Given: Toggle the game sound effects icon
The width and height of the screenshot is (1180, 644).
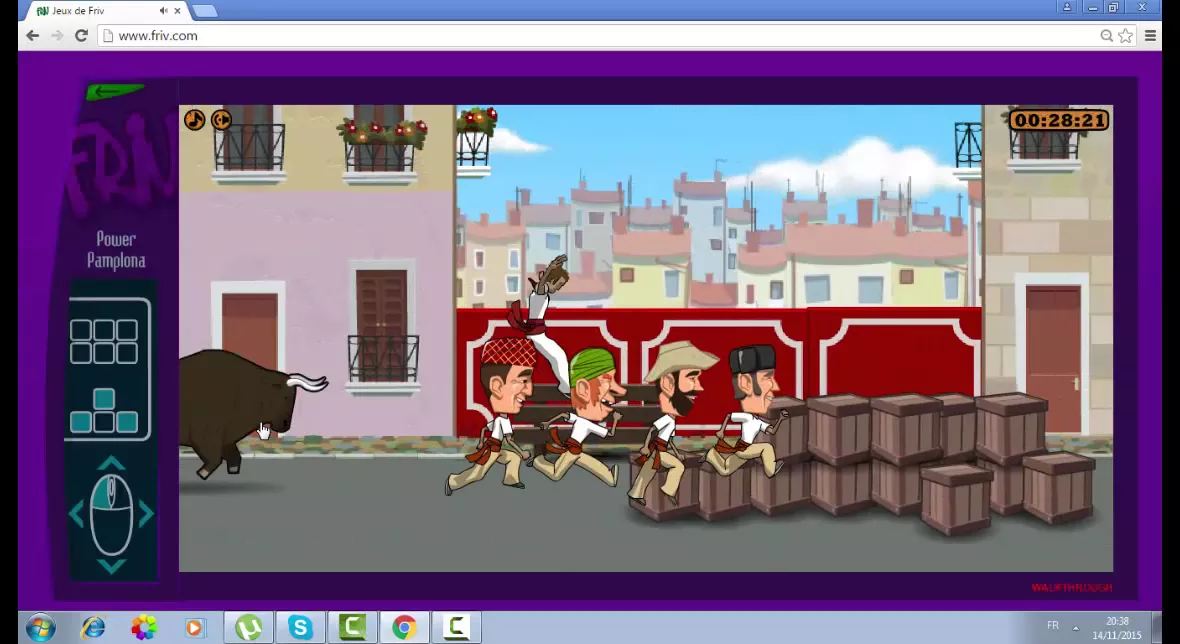Looking at the screenshot, I should [221, 120].
